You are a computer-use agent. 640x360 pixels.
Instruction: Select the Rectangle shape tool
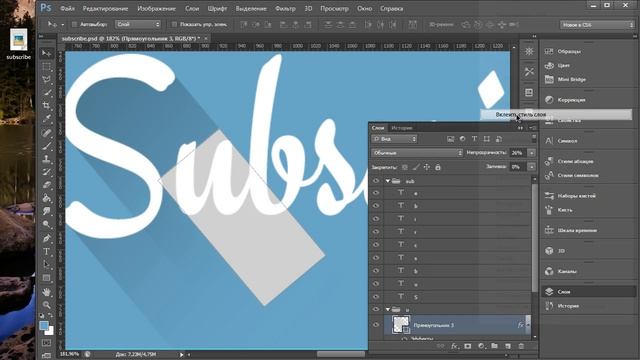pos(47,278)
